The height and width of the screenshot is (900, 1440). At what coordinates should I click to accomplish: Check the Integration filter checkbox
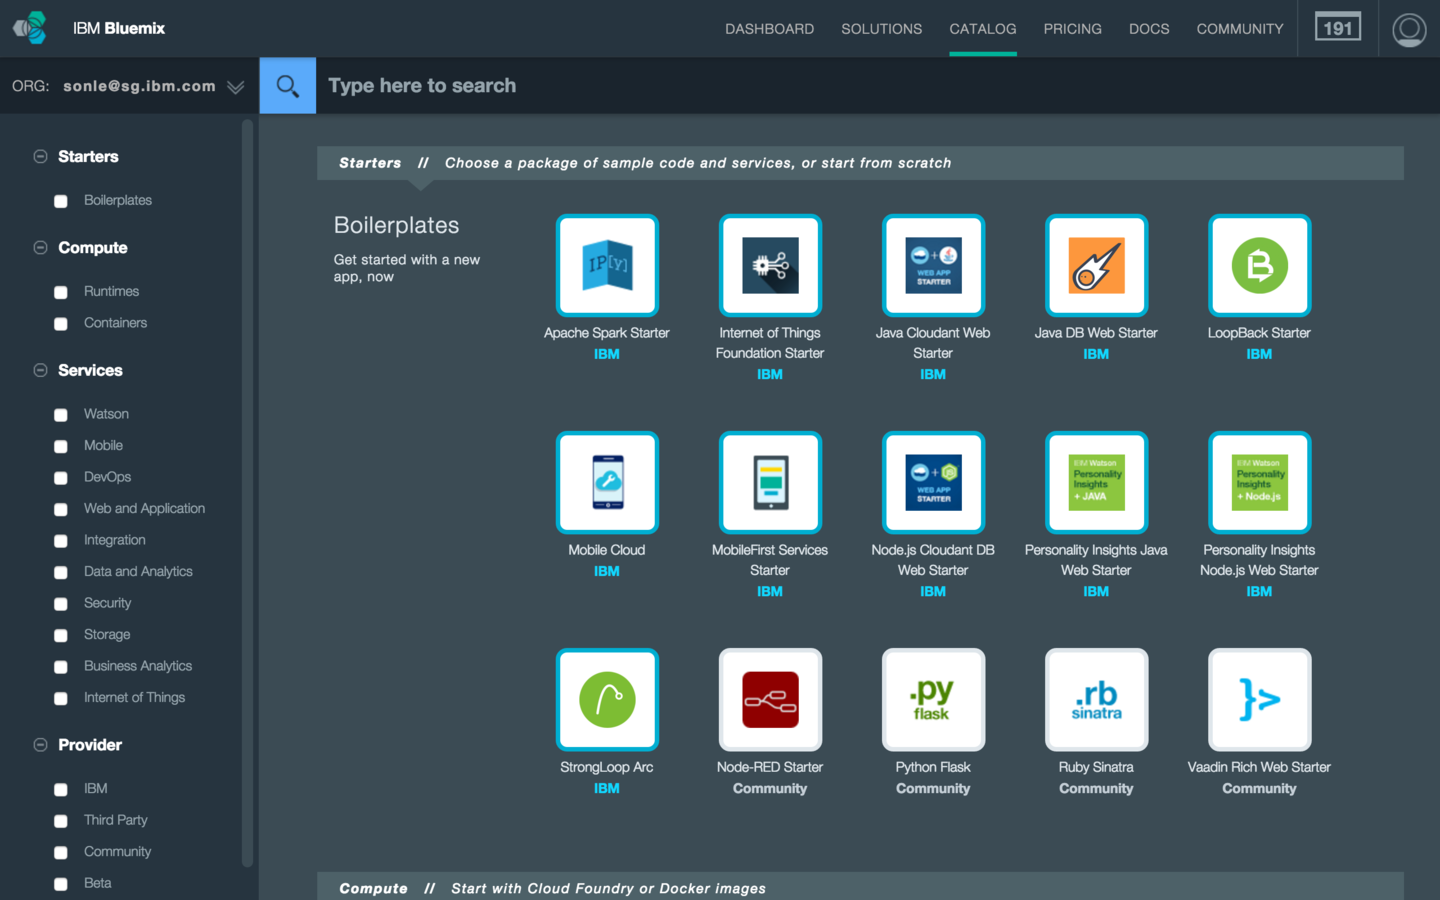[61, 540]
